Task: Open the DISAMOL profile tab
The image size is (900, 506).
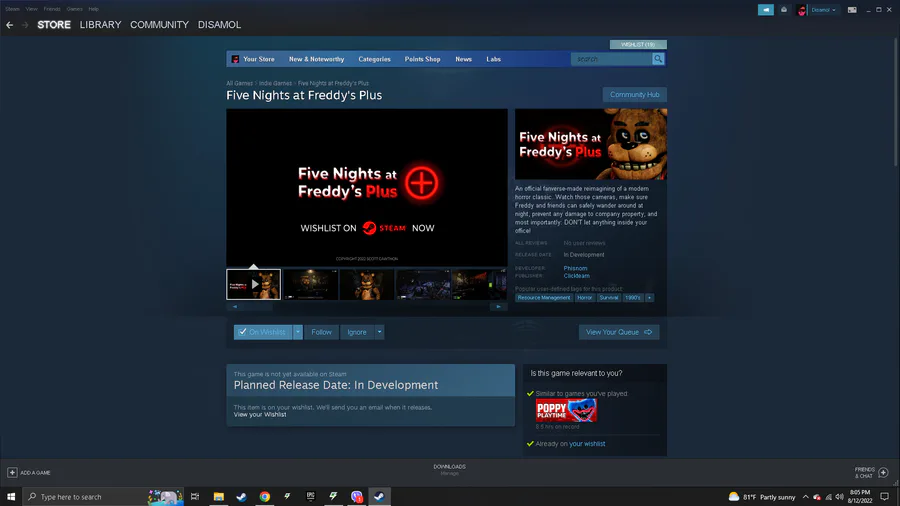Action: pyautogui.click(x=219, y=25)
